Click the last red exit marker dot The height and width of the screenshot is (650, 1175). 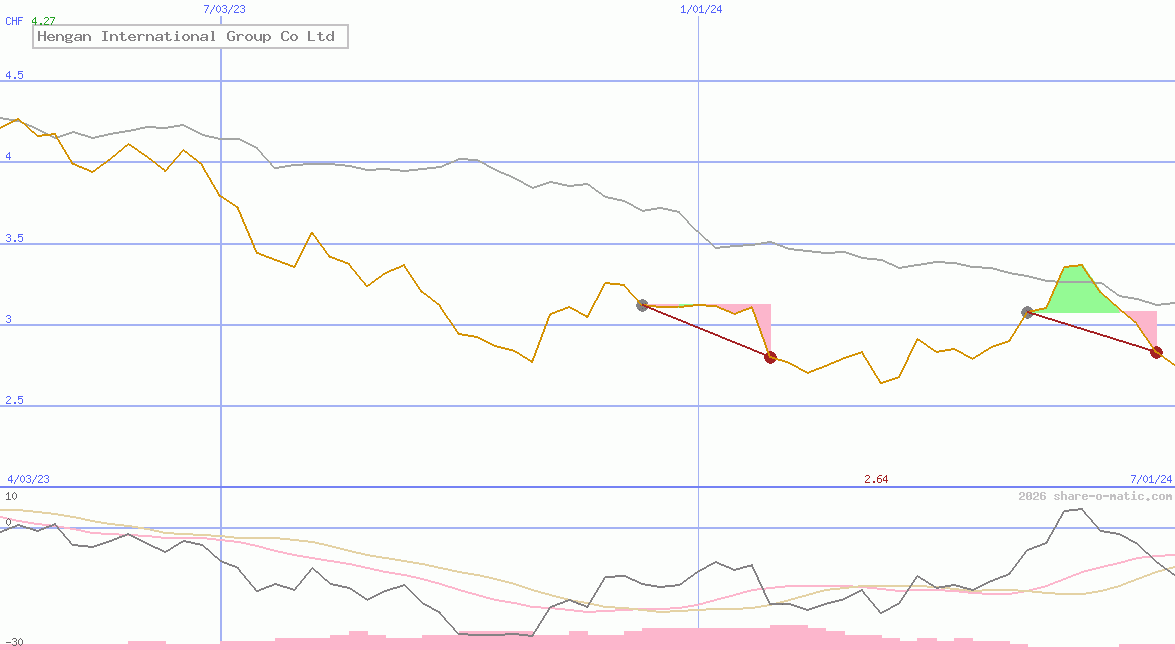coord(1156,352)
